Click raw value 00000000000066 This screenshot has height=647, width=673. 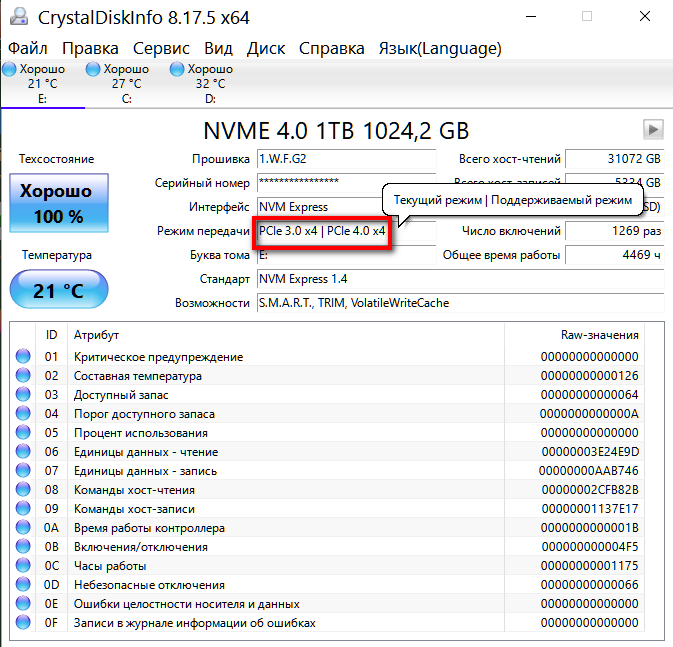pyautogui.click(x=590, y=585)
